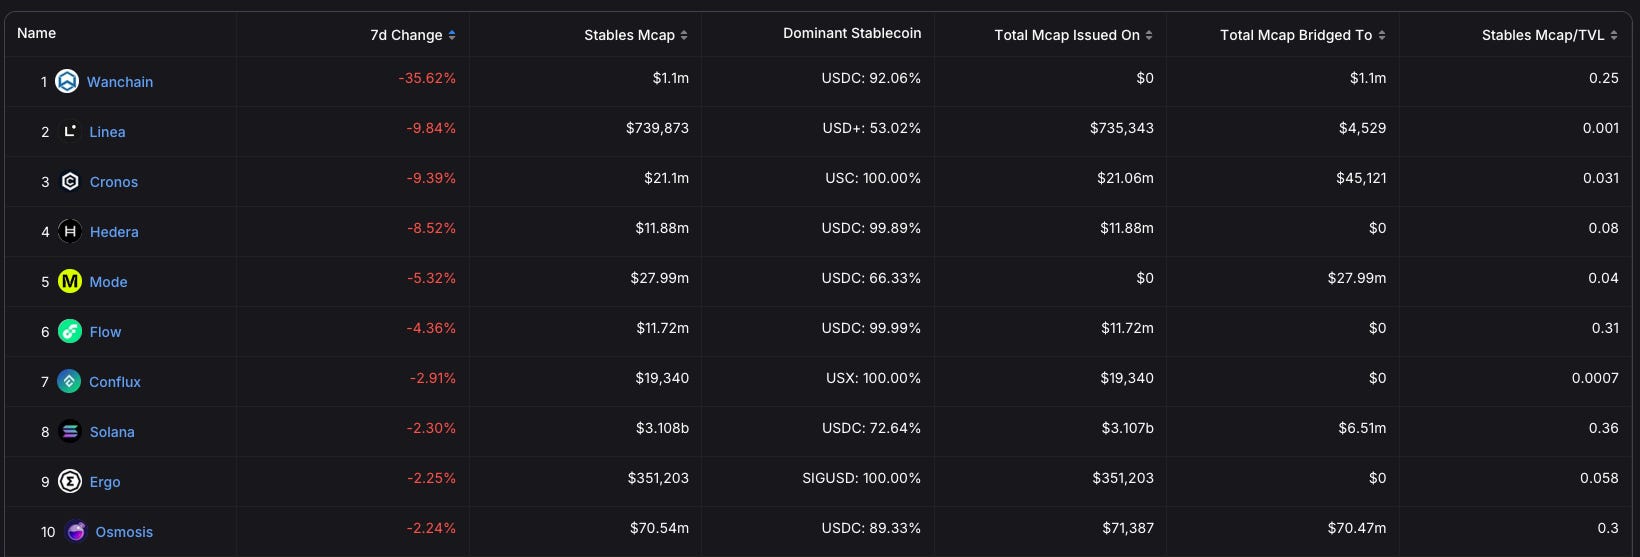Viewport: 1640px width, 557px height.
Task: Sort by Total Mcap Issued On arrows
Action: 1149,35
